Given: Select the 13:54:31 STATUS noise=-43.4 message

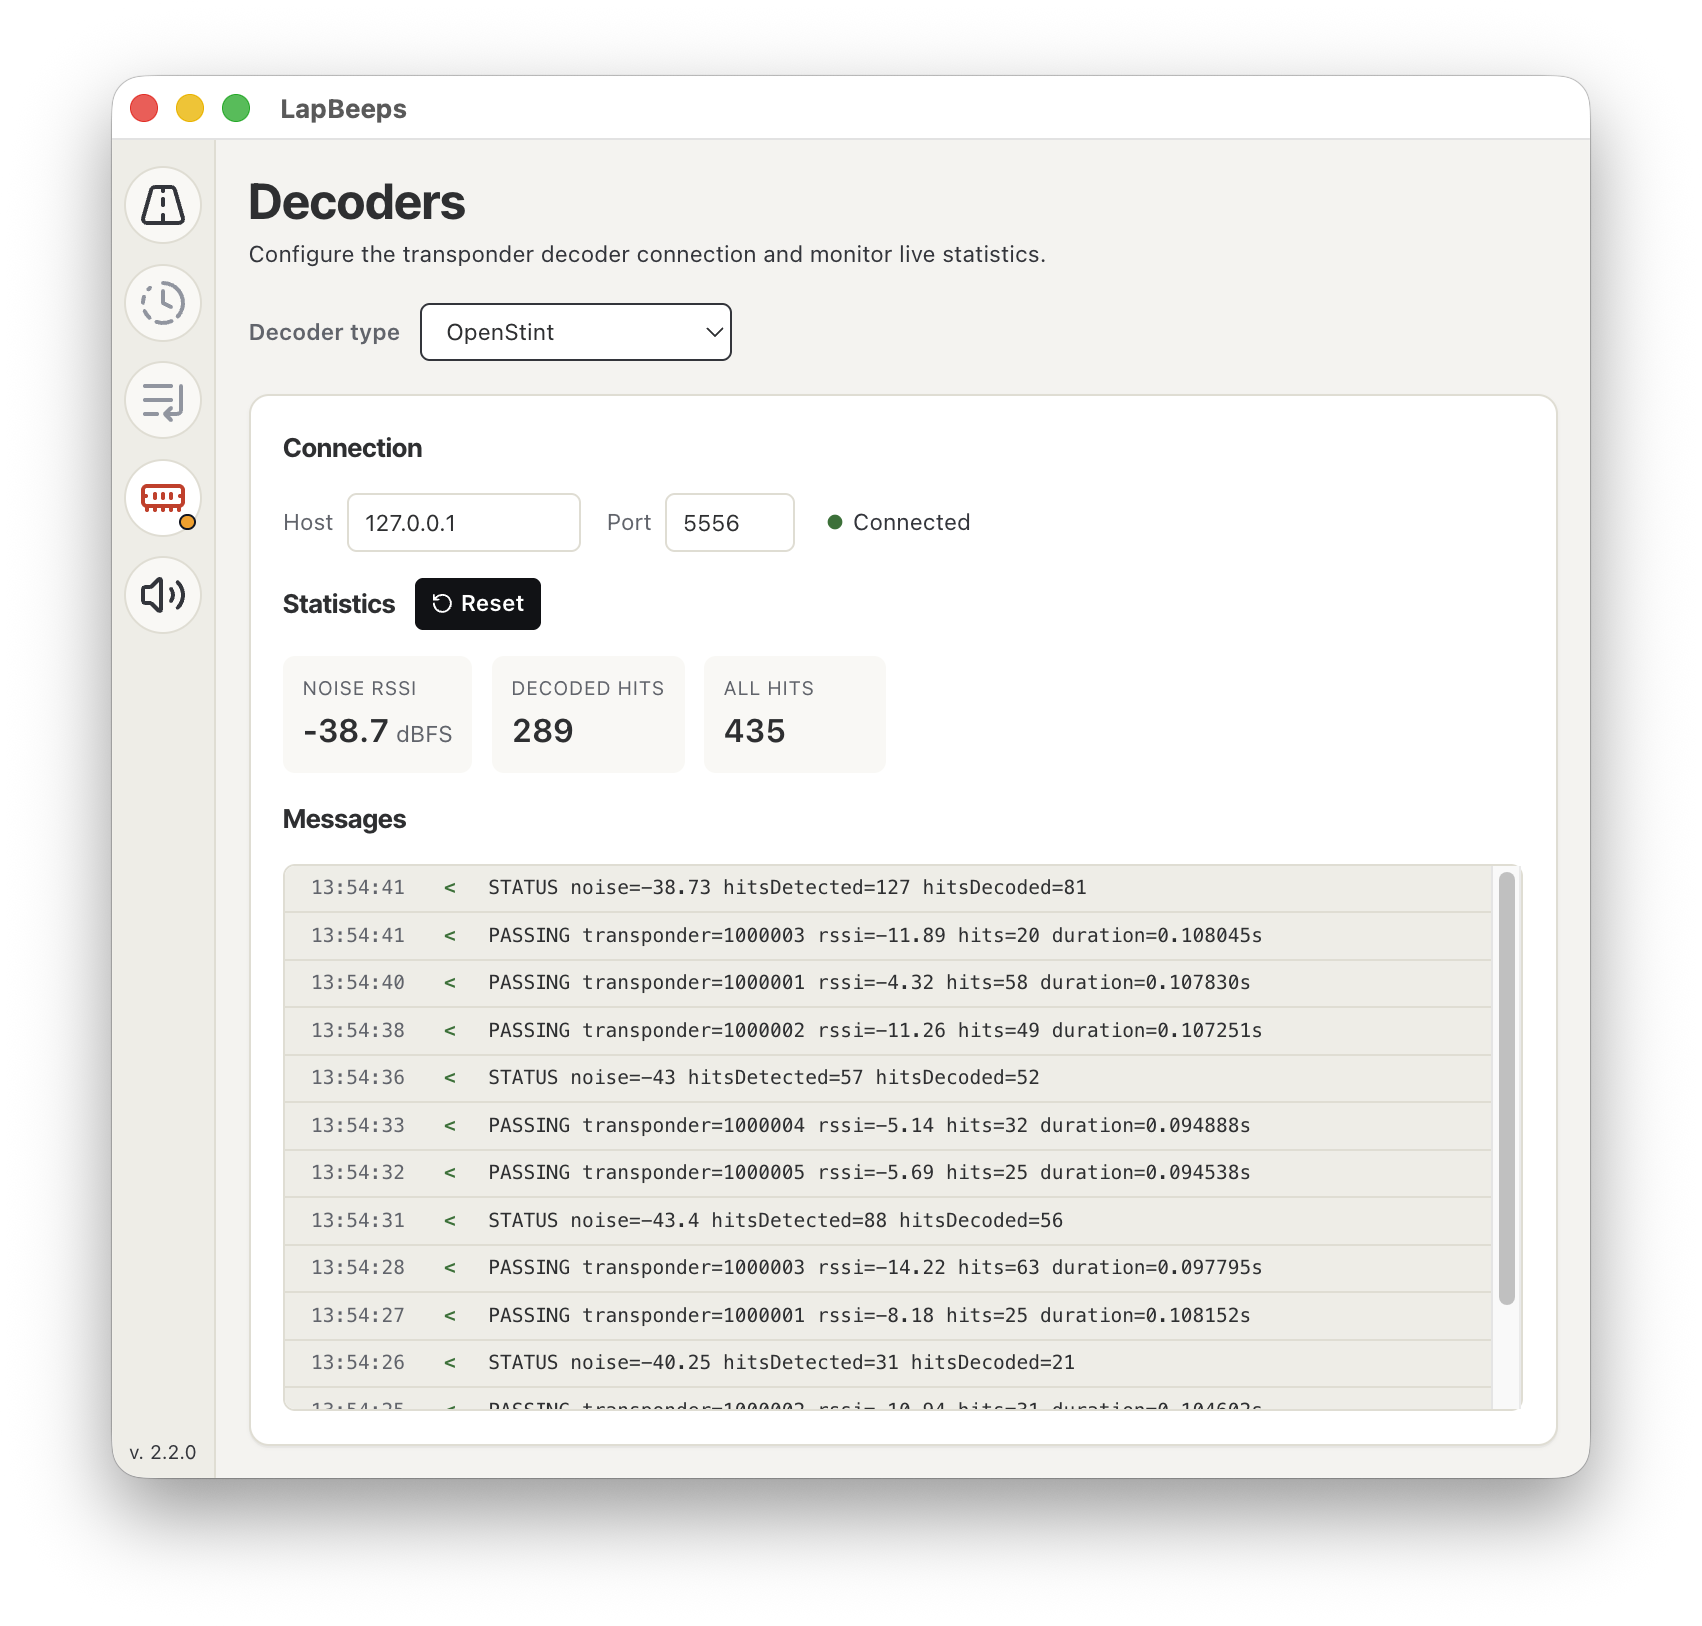Looking at the screenshot, I should click(x=888, y=1221).
